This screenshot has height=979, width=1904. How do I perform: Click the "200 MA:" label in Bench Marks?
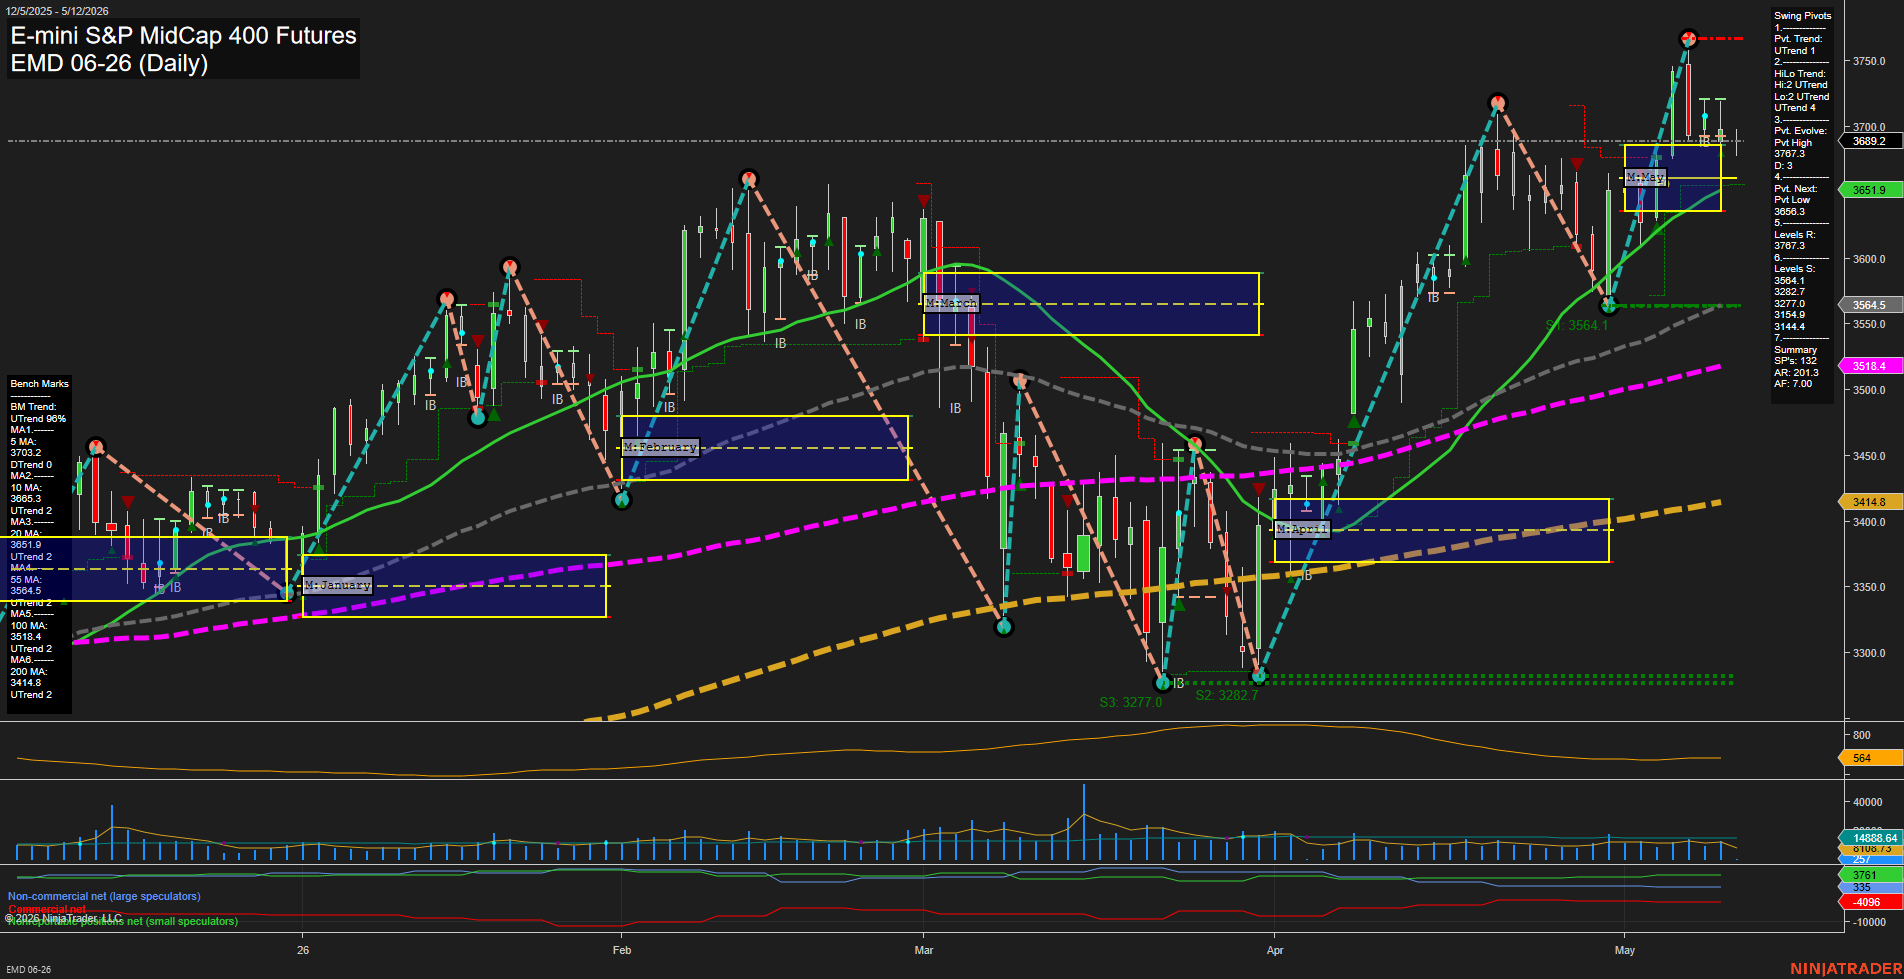pos(28,672)
